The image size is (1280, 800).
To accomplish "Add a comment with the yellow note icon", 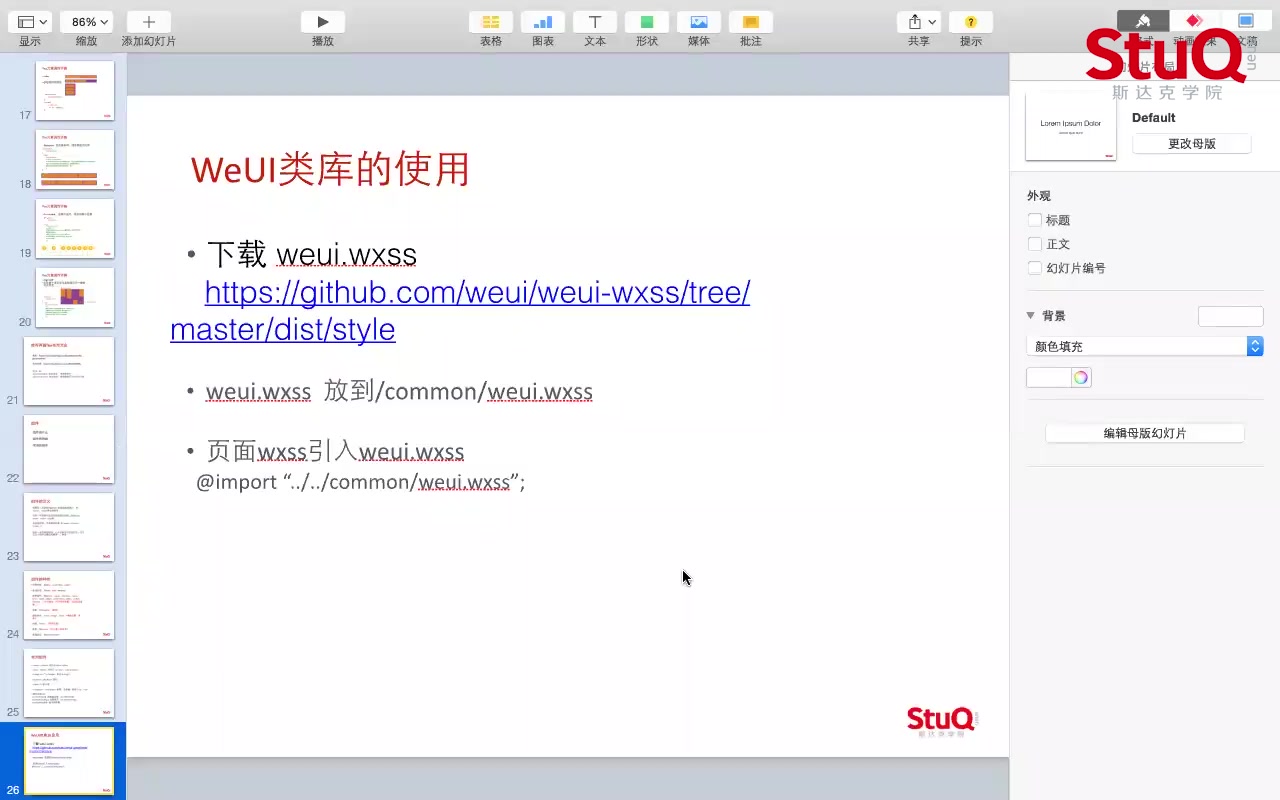I will point(751,22).
